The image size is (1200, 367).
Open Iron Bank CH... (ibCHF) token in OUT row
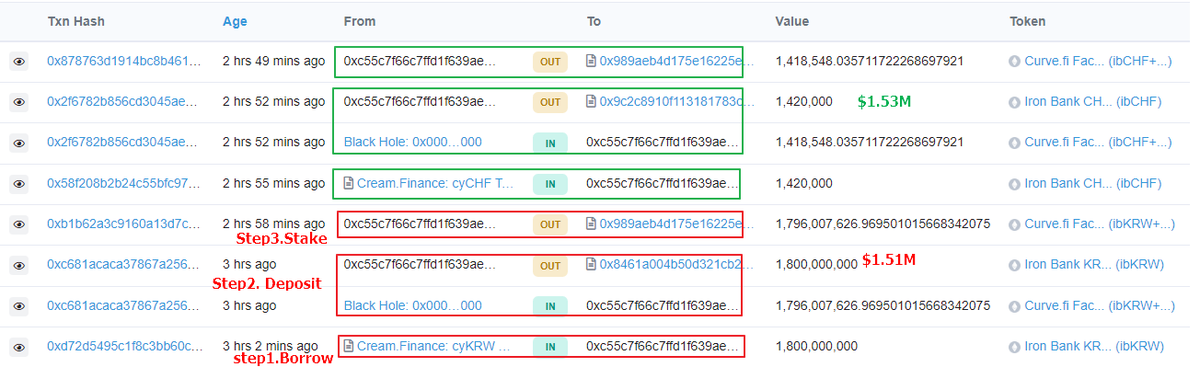pos(1093,102)
